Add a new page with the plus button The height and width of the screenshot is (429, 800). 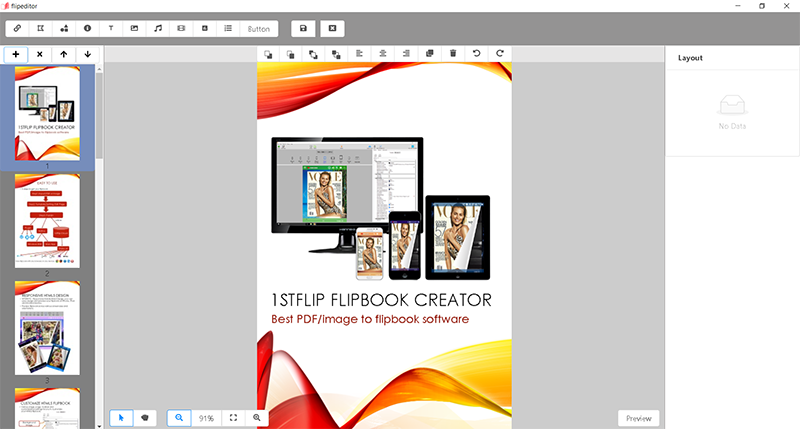[16, 54]
